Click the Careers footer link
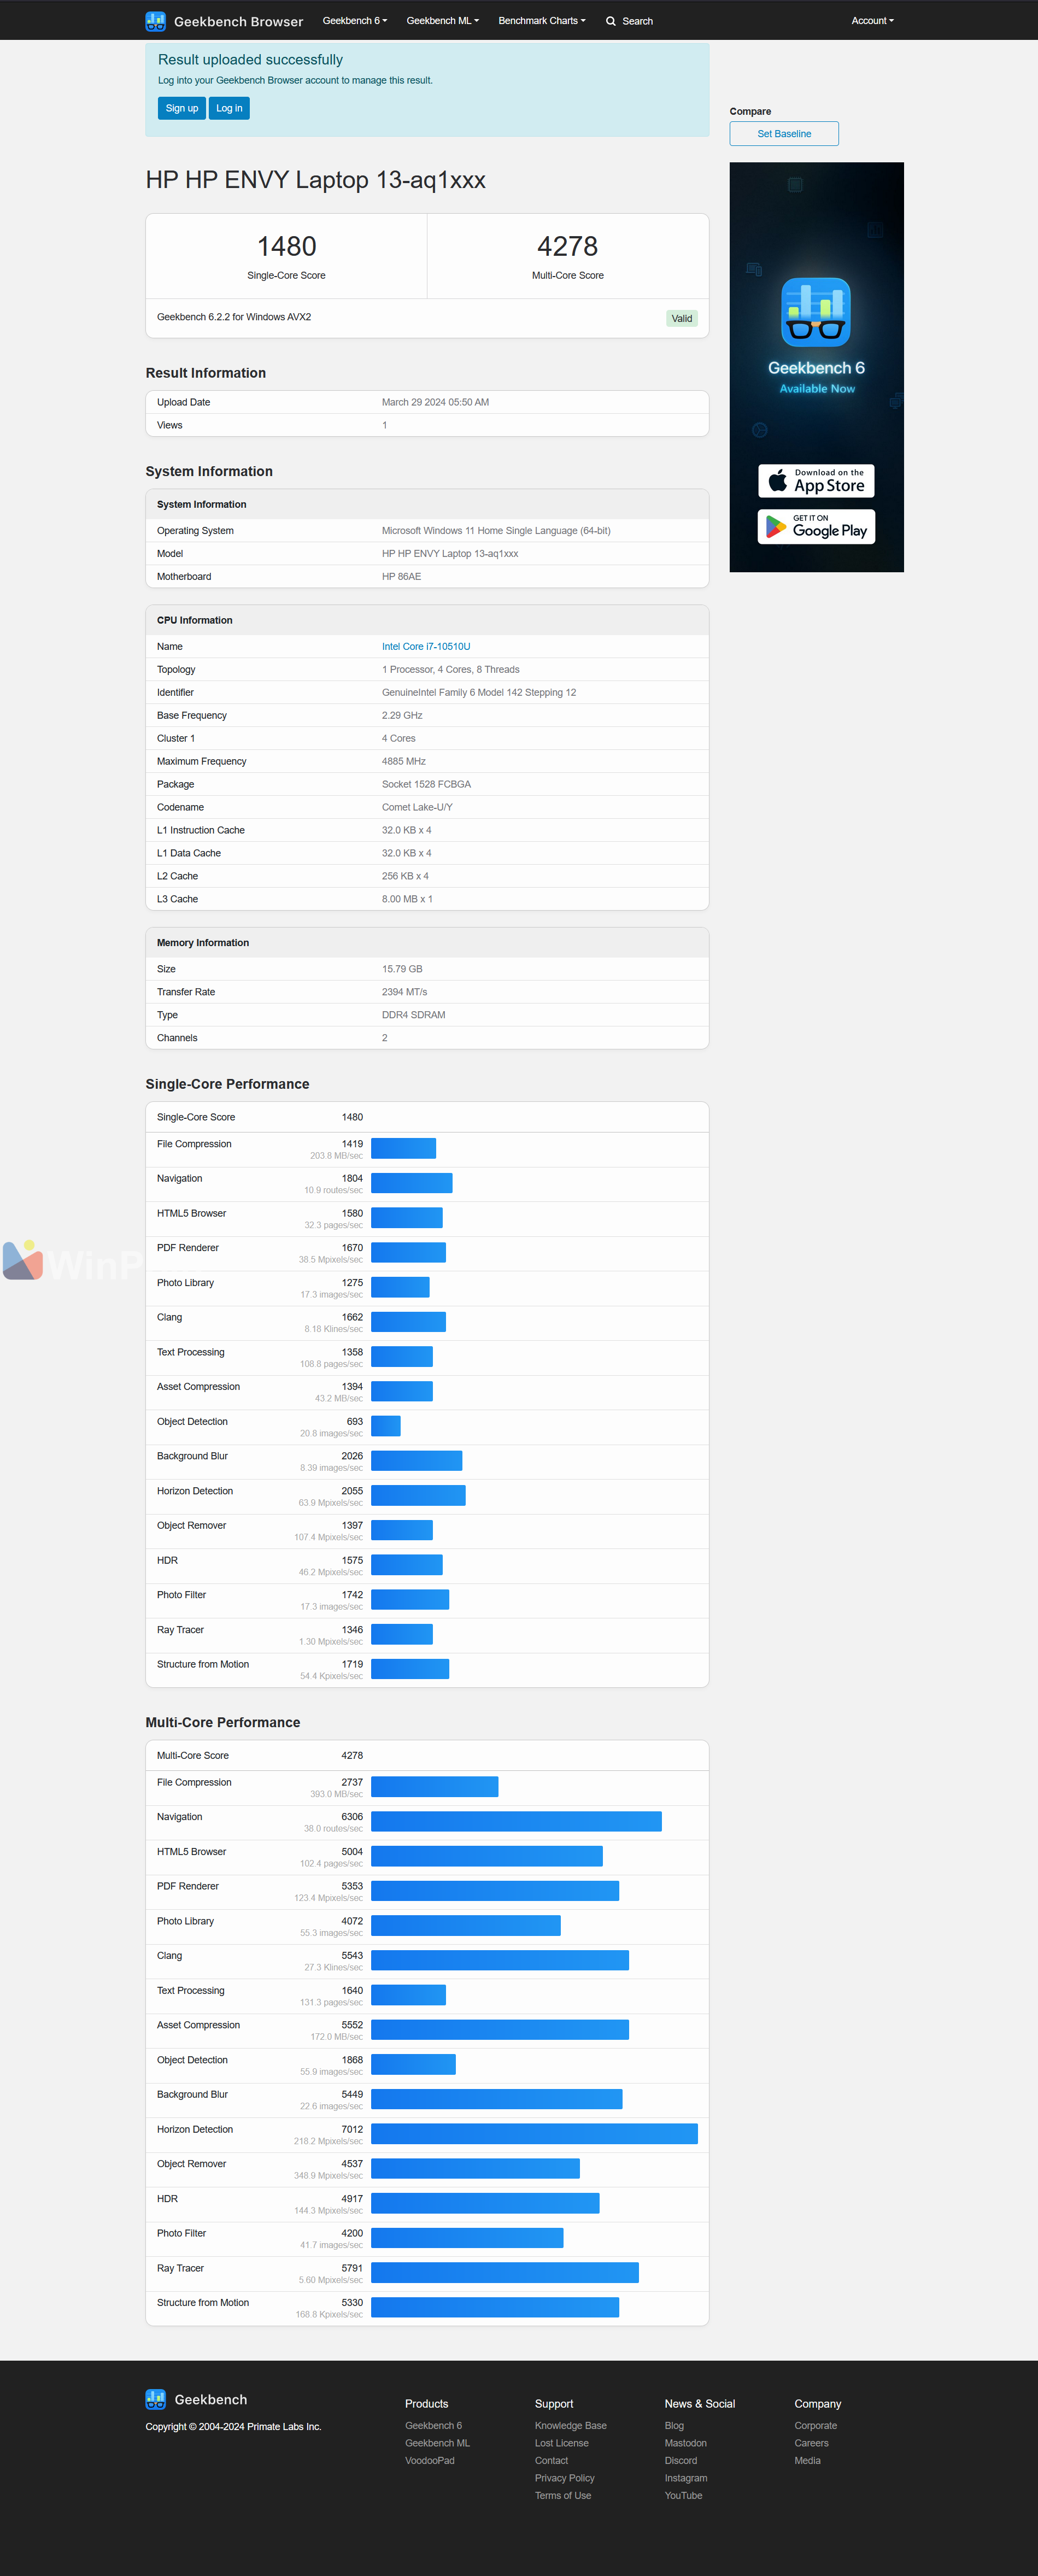Screen dimensions: 1038x2576 coord(812,2443)
